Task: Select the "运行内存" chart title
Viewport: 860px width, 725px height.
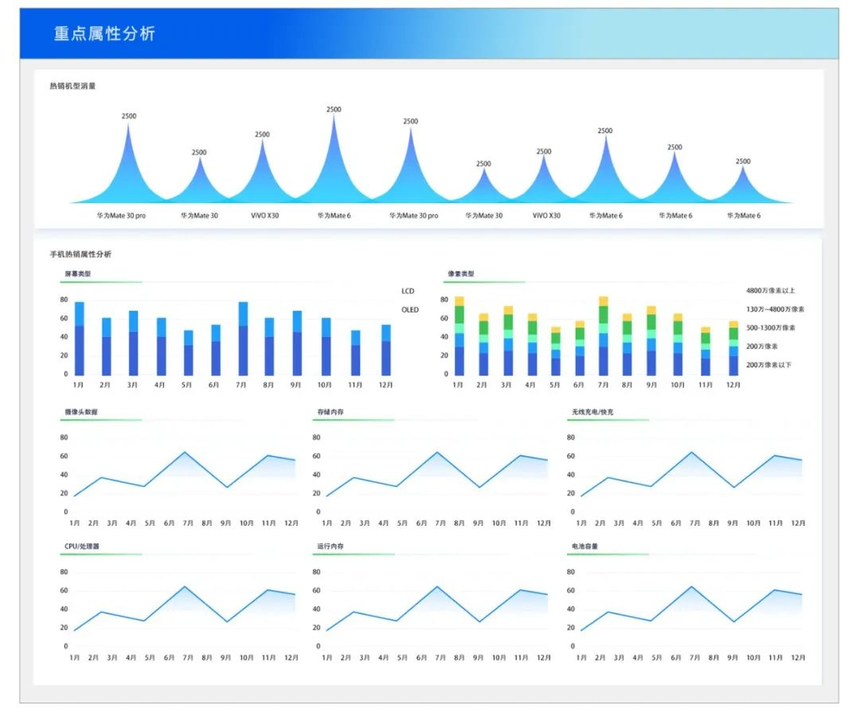Action: coord(330,546)
